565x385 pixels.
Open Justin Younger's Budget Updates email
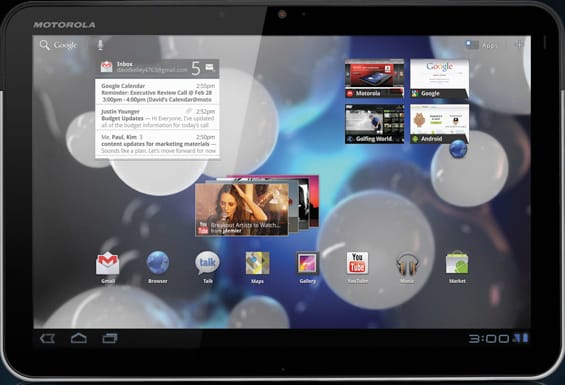(157, 118)
